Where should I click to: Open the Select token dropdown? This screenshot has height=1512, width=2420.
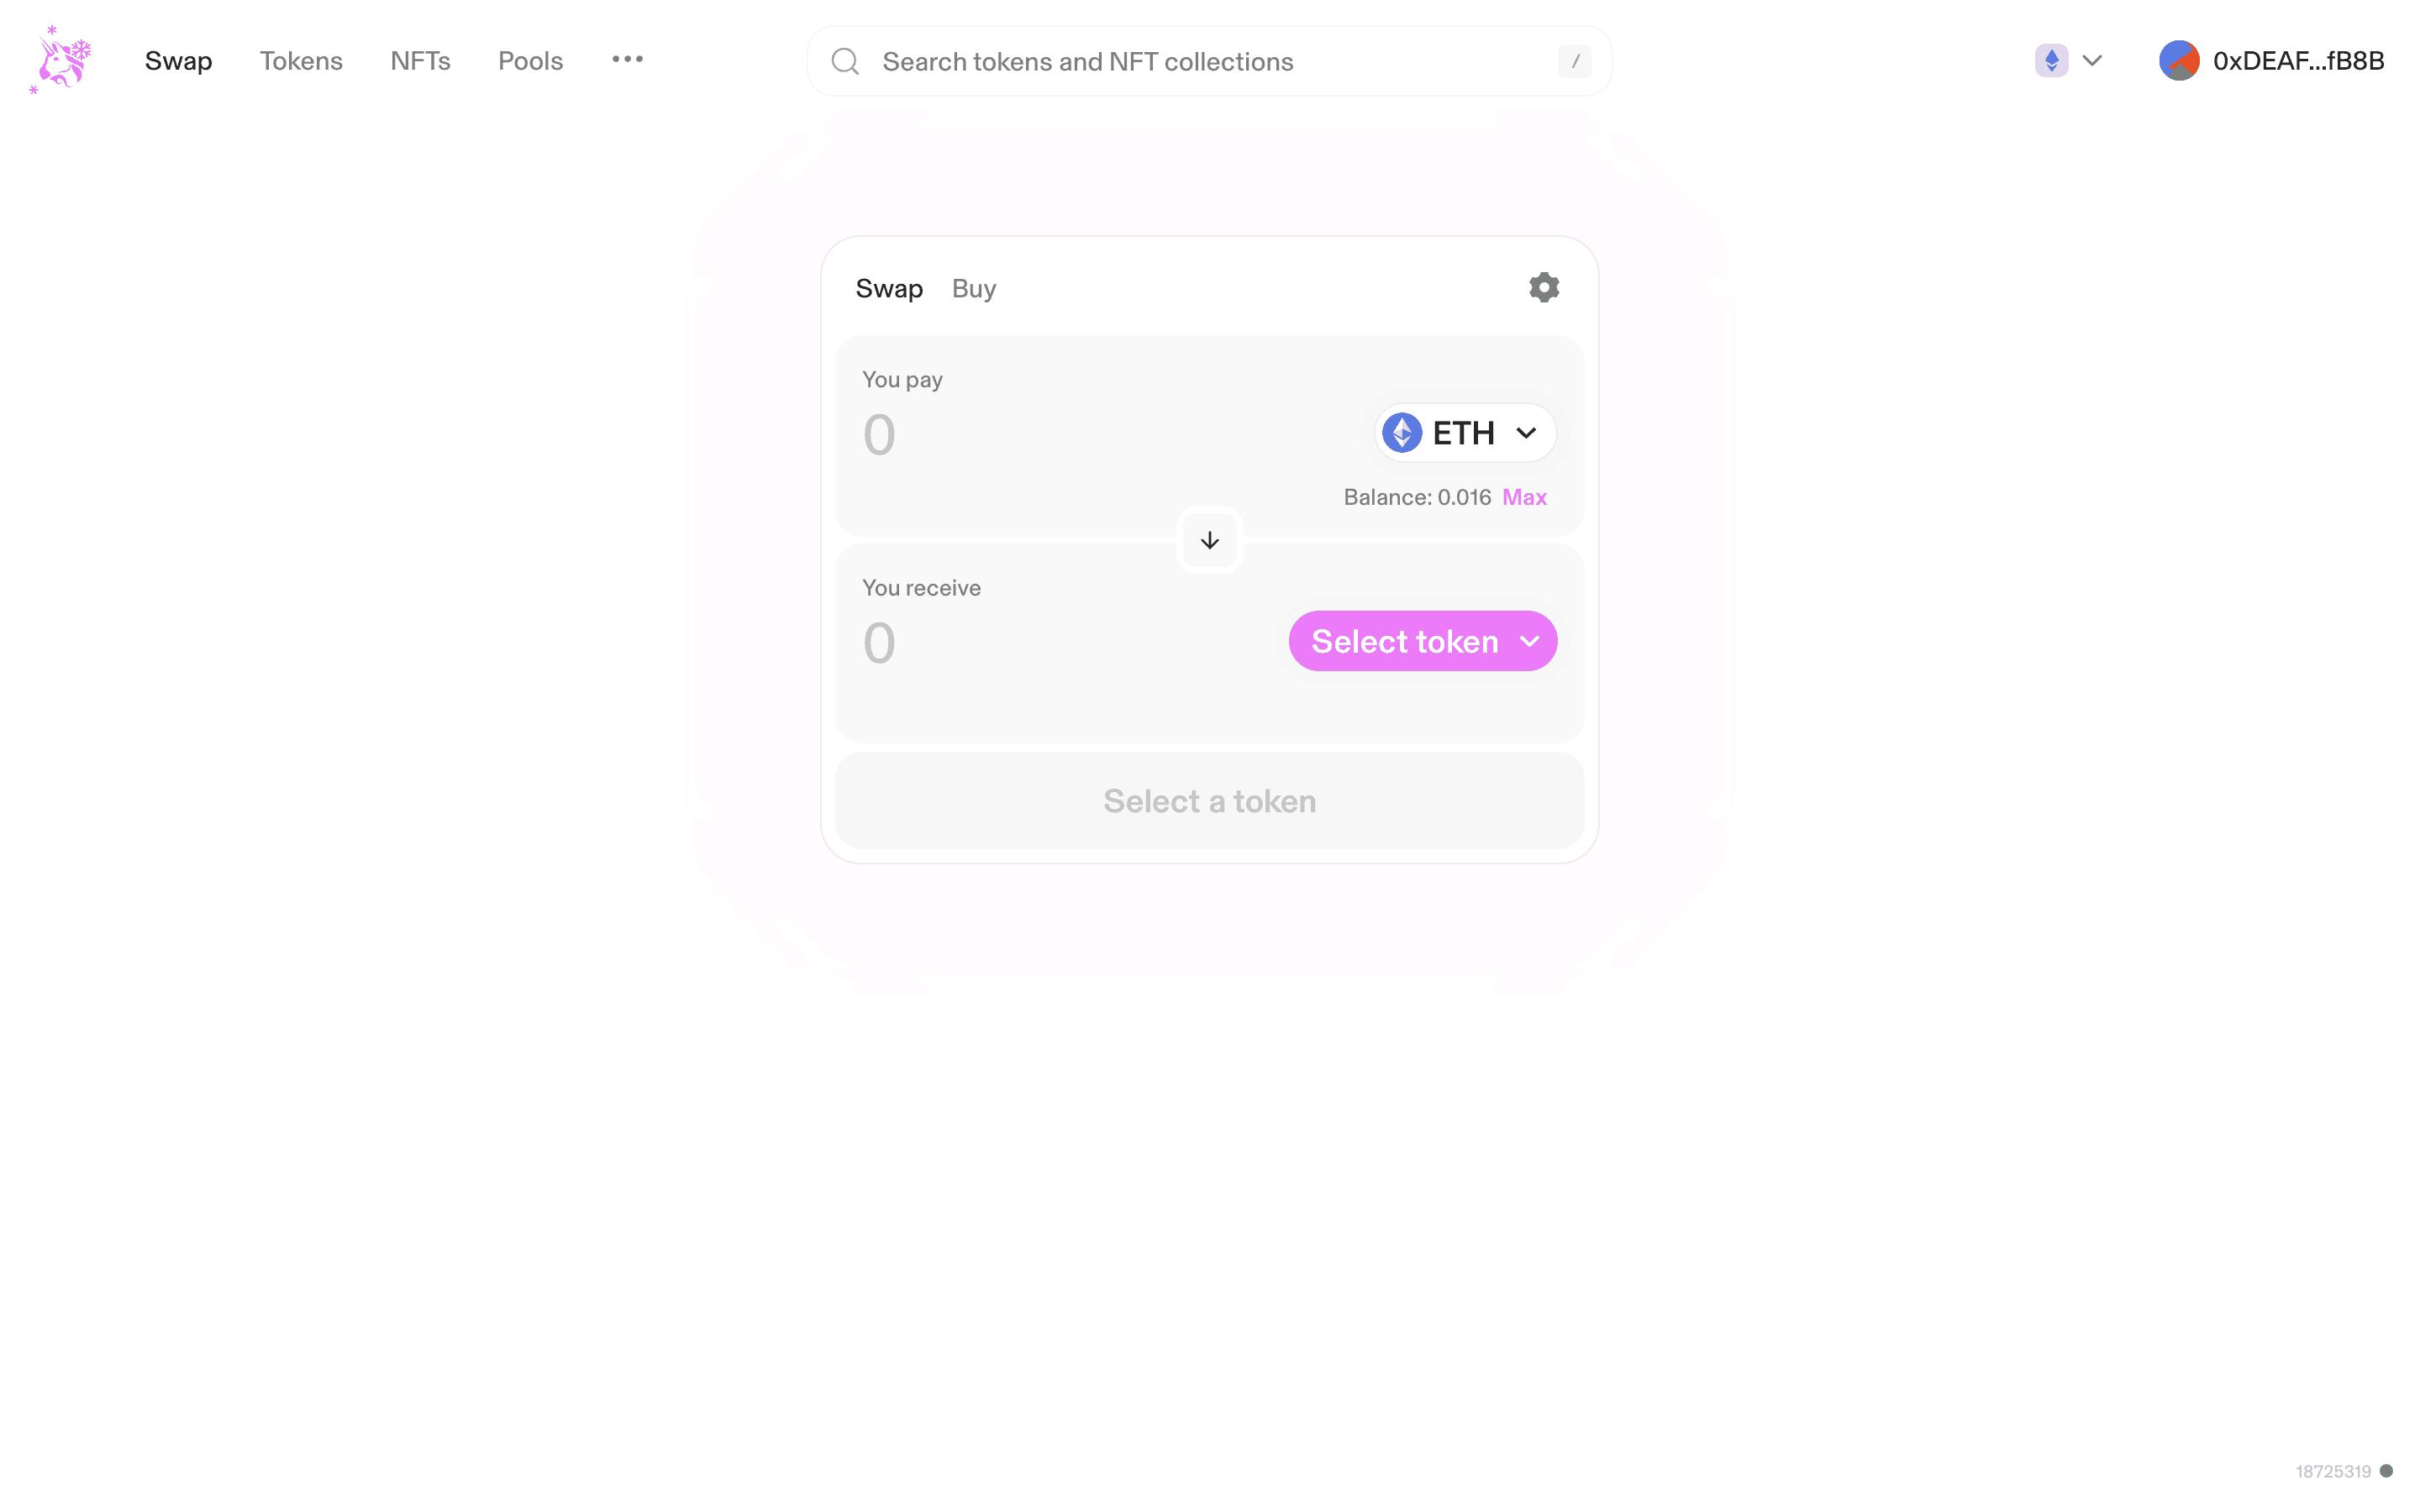(1422, 641)
